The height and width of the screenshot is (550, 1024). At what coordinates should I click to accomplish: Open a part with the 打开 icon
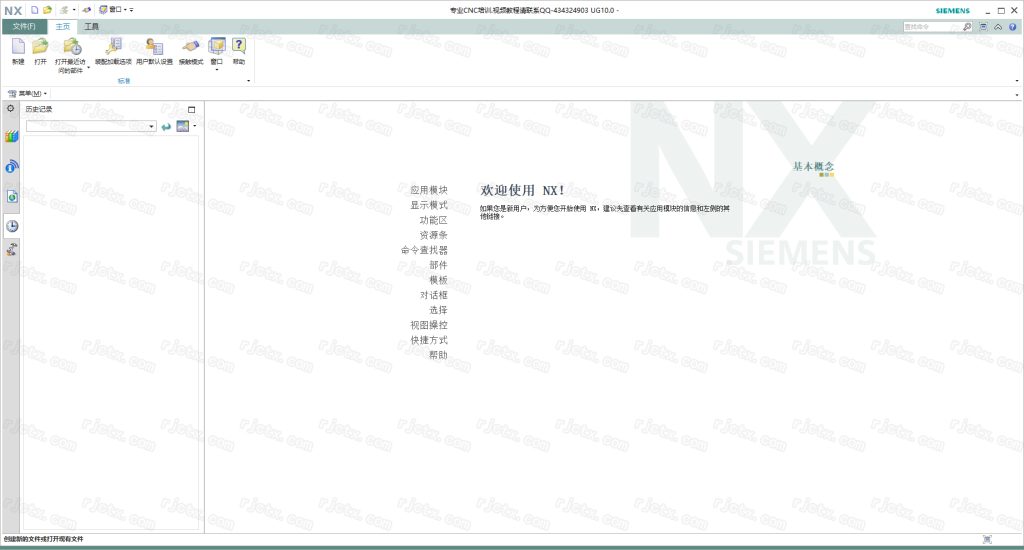tap(40, 47)
